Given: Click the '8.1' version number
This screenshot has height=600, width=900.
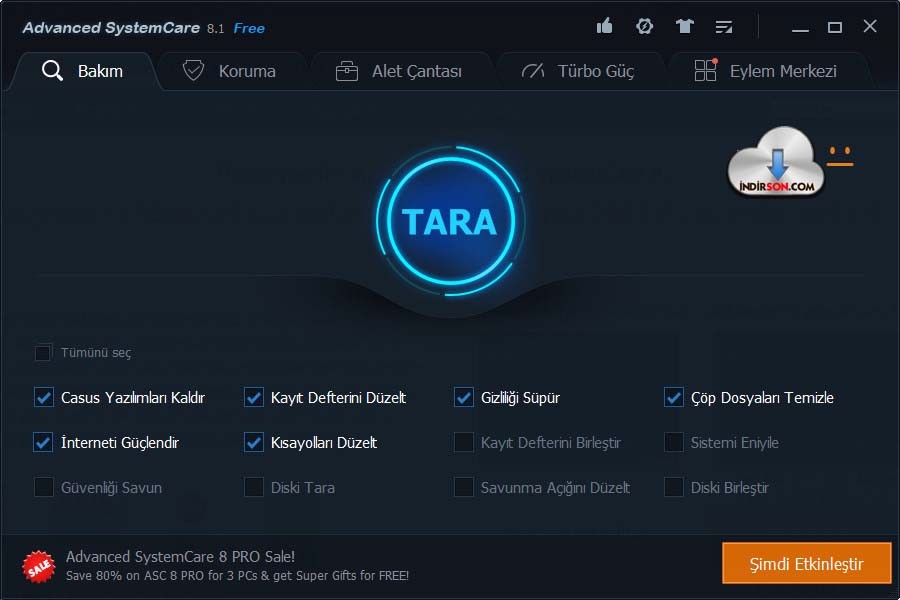Looking at the screenshot, I should point(216,29).
